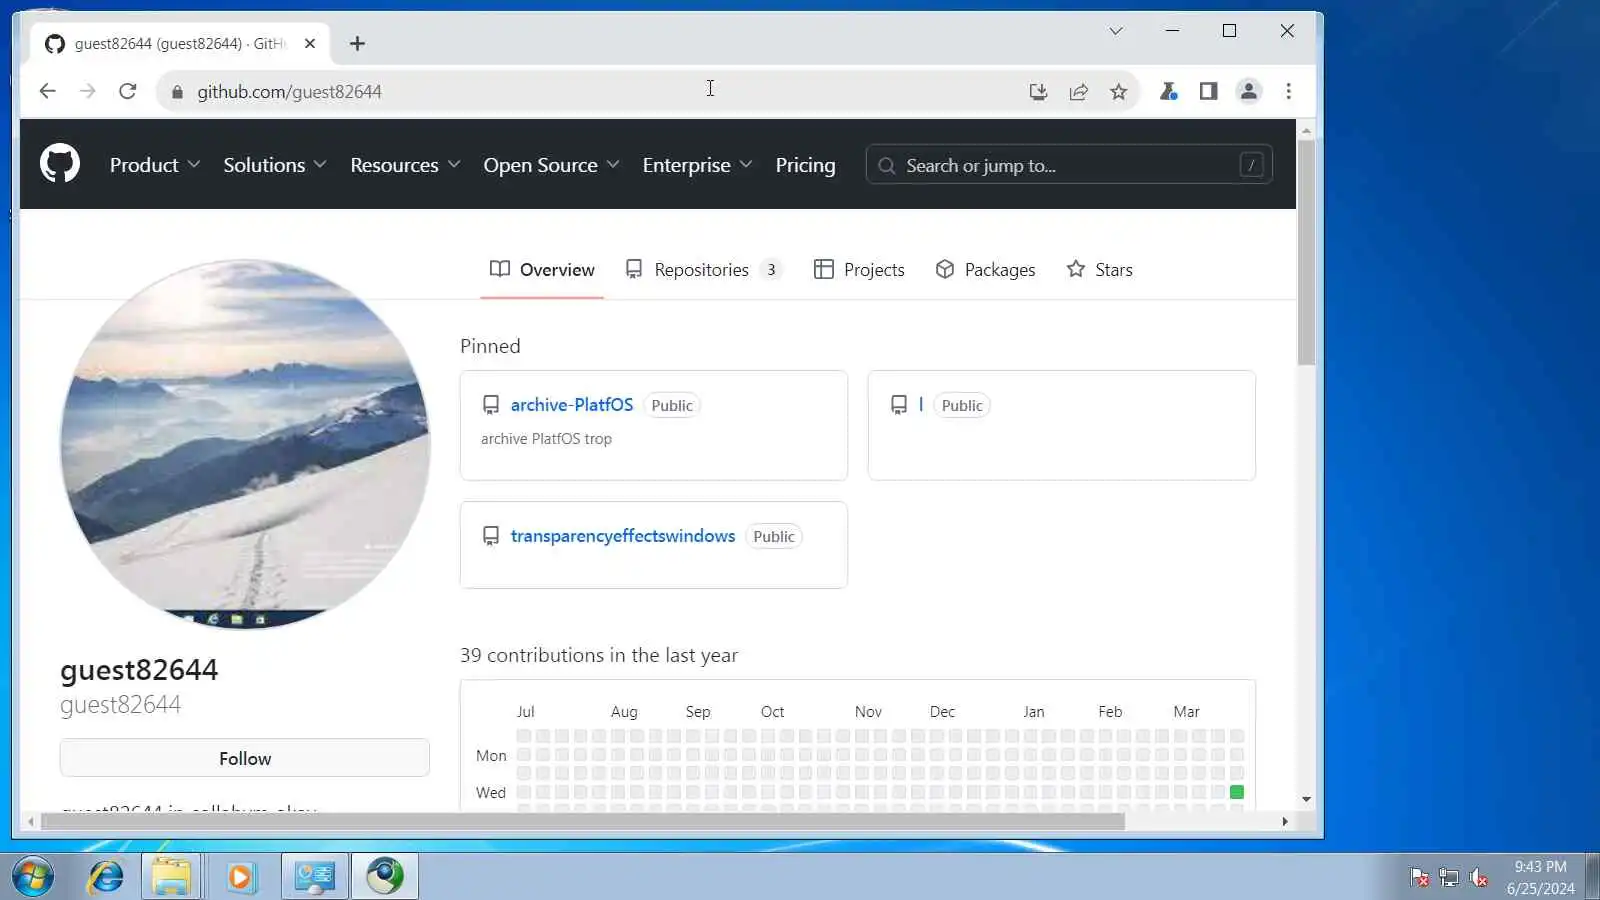Close the guest82644 GitHub tab
1600x900 pixels.
pyautogui.click(x=310, y=43)
